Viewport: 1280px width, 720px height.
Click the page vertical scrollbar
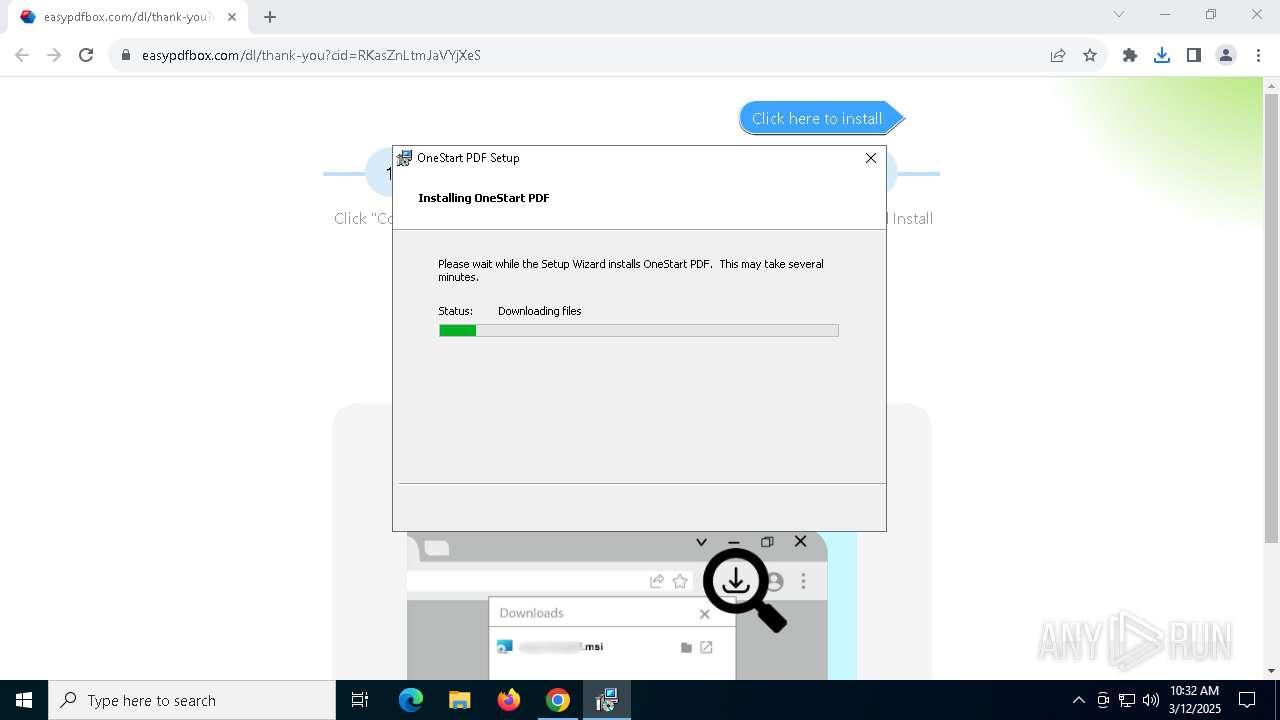(1271, 320)
